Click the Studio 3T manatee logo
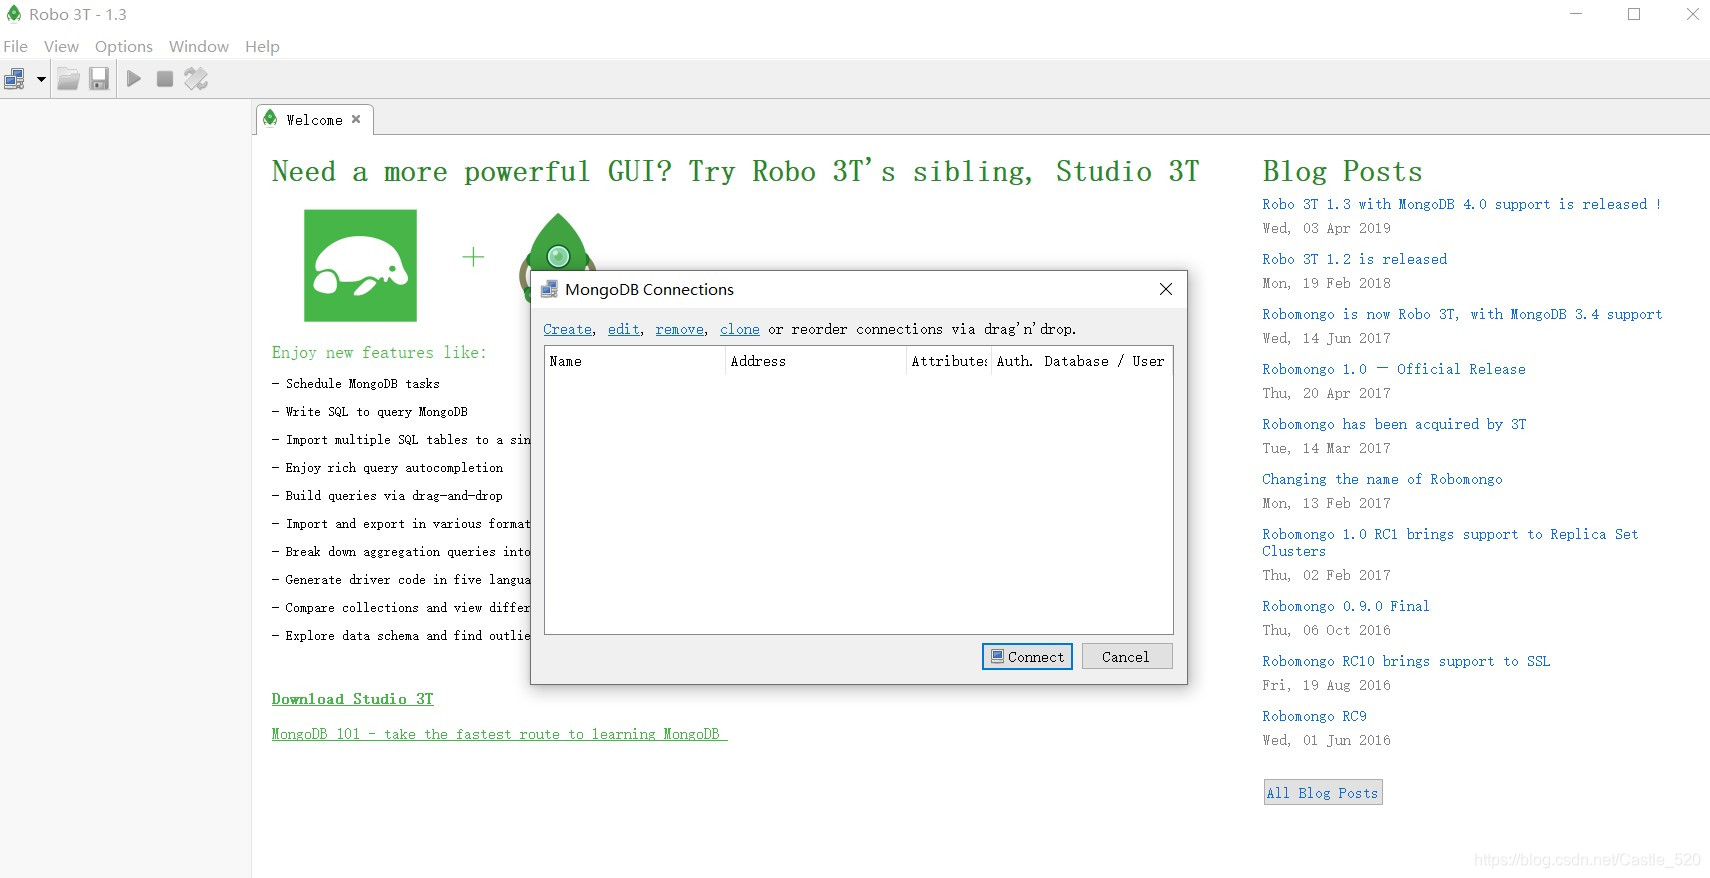The height and width of the screenshot is (878, 1710). click(x=360, y=265)
